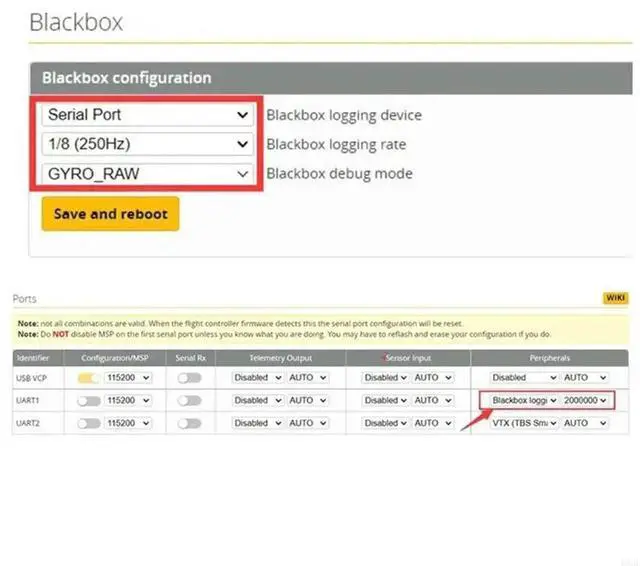Enable Serial Rx on UART1
Screen dimensions: 640x566
[x=189, y=400]
